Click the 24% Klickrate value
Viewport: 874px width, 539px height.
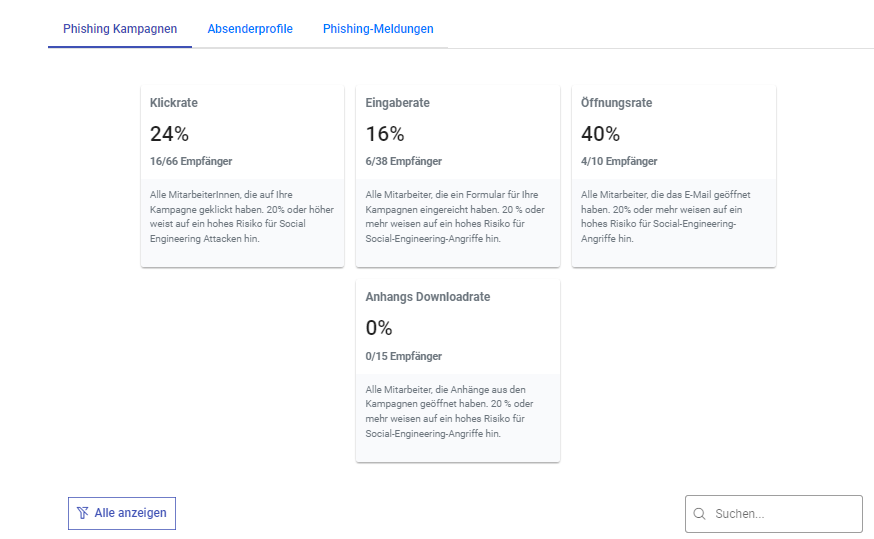point(169,134)
